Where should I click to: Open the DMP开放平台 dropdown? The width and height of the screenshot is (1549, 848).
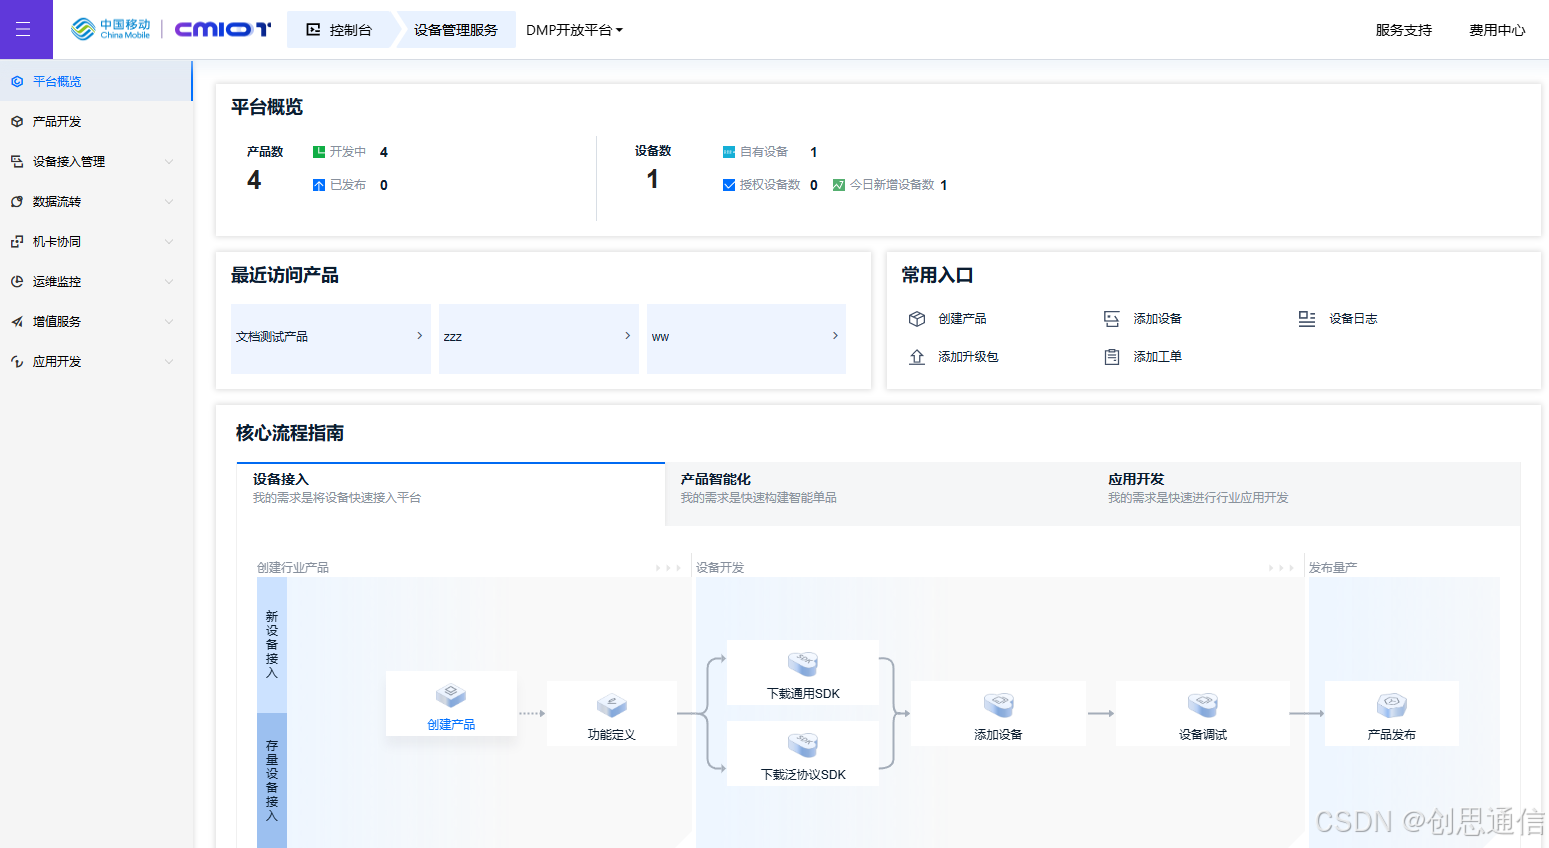pyautogui.click(x=575, y=29)
